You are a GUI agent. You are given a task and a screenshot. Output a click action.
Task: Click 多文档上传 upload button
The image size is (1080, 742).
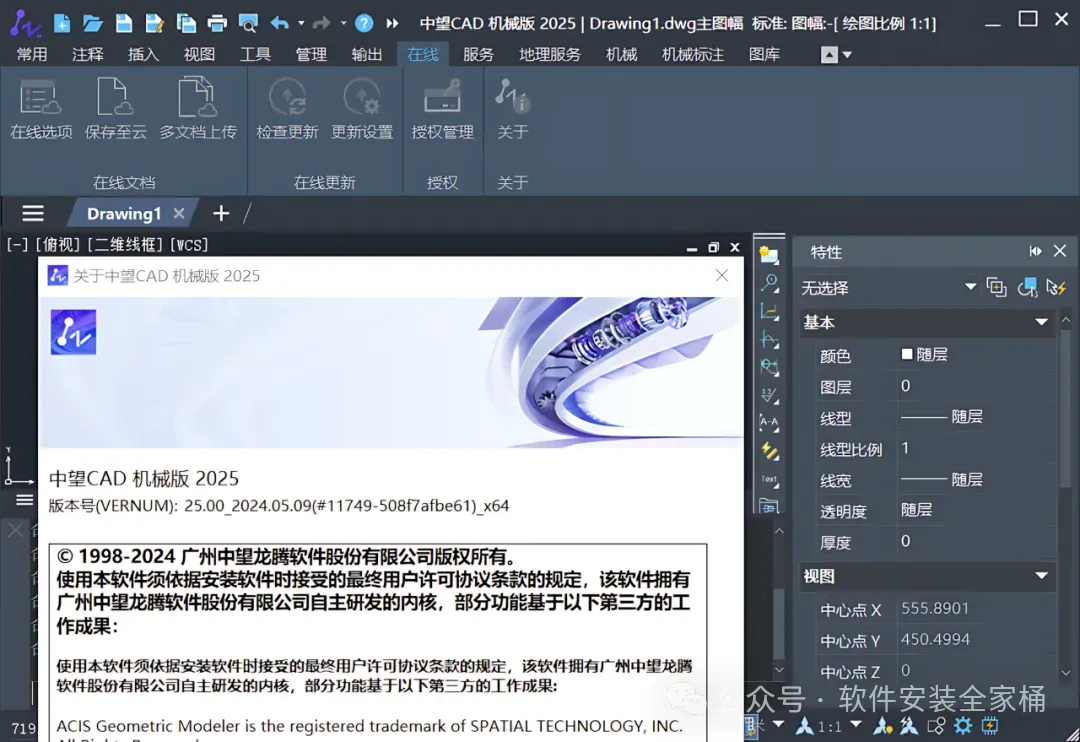198,108
